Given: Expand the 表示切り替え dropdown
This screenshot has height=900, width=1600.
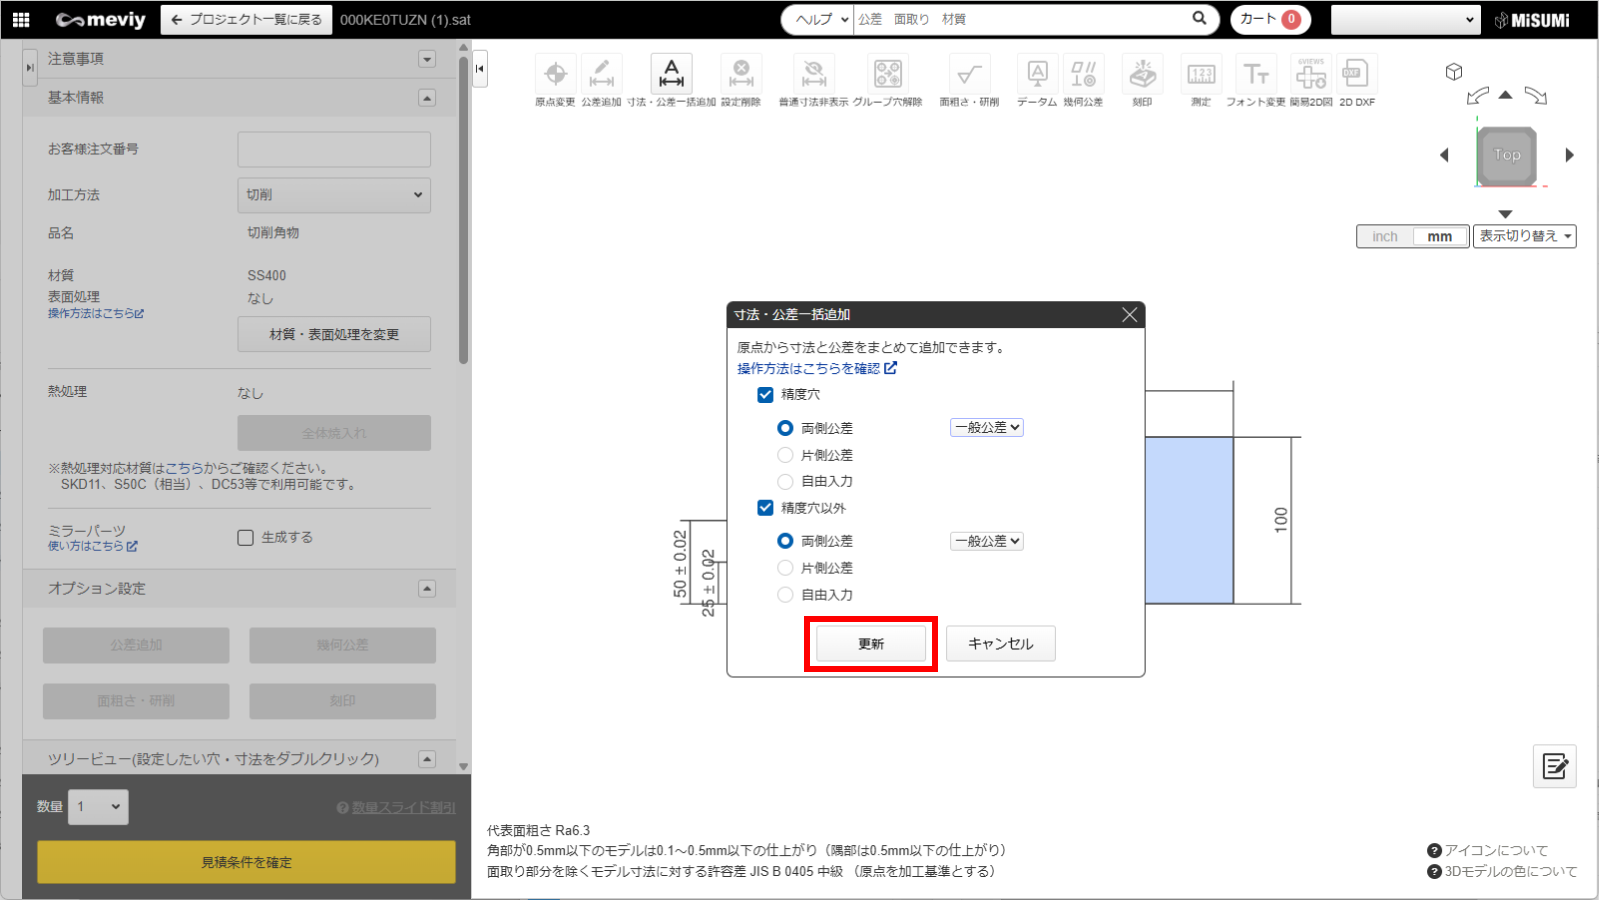Looking at the screenshot, I should 1524,237.
